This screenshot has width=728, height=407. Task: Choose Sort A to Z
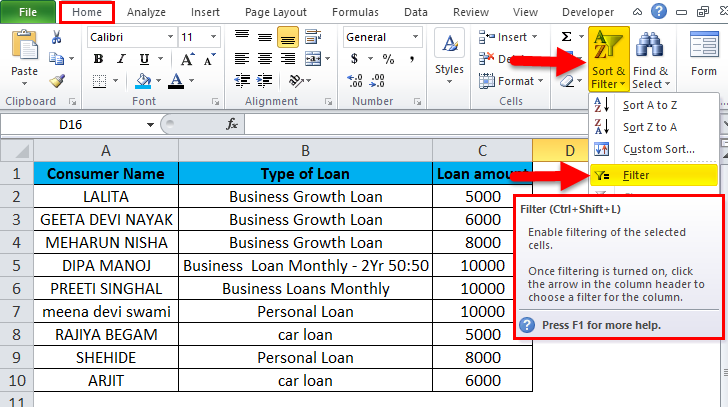point(654,105)
